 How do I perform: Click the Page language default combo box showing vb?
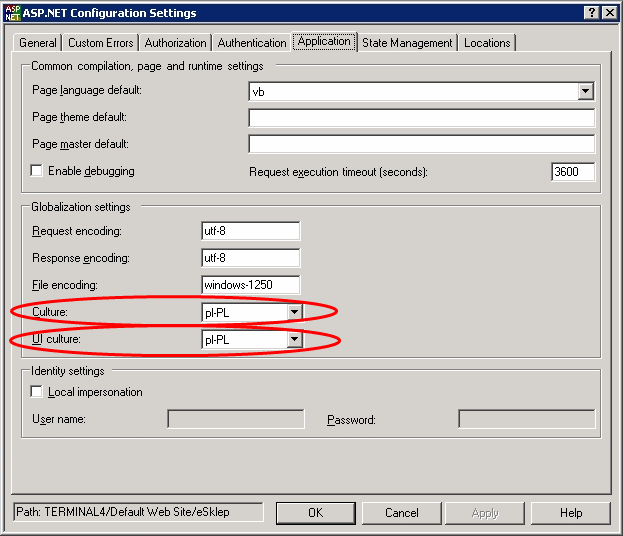click(421, 91)
